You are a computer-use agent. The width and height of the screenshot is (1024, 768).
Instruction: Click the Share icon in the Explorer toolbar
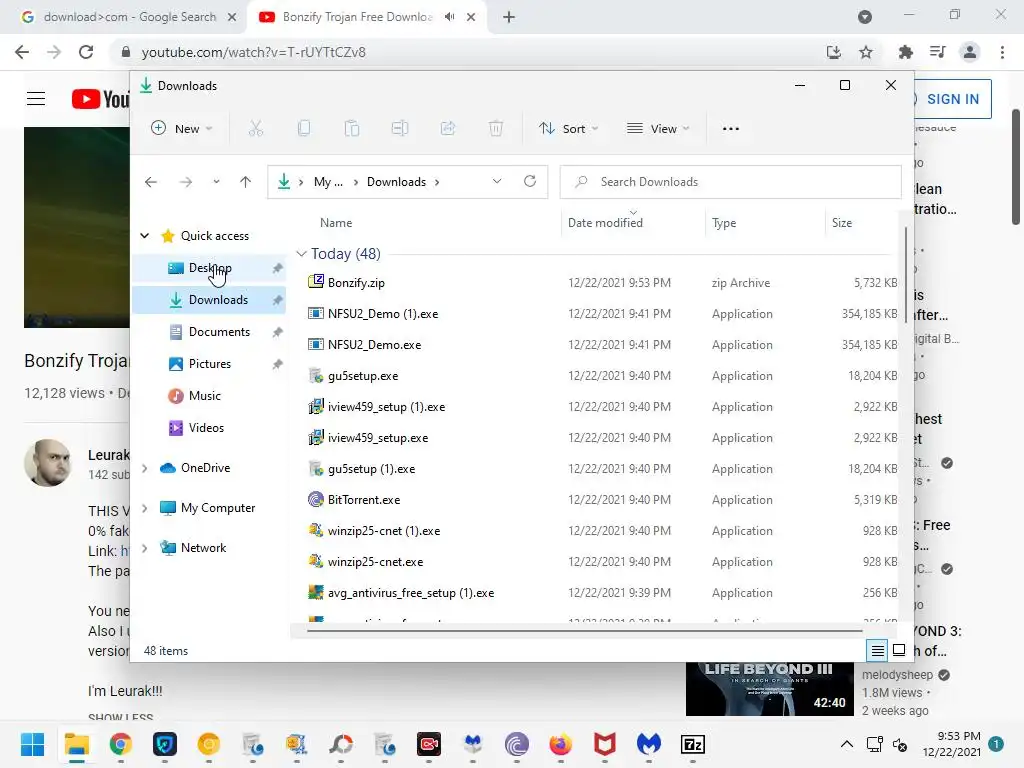tap(448, 129)
